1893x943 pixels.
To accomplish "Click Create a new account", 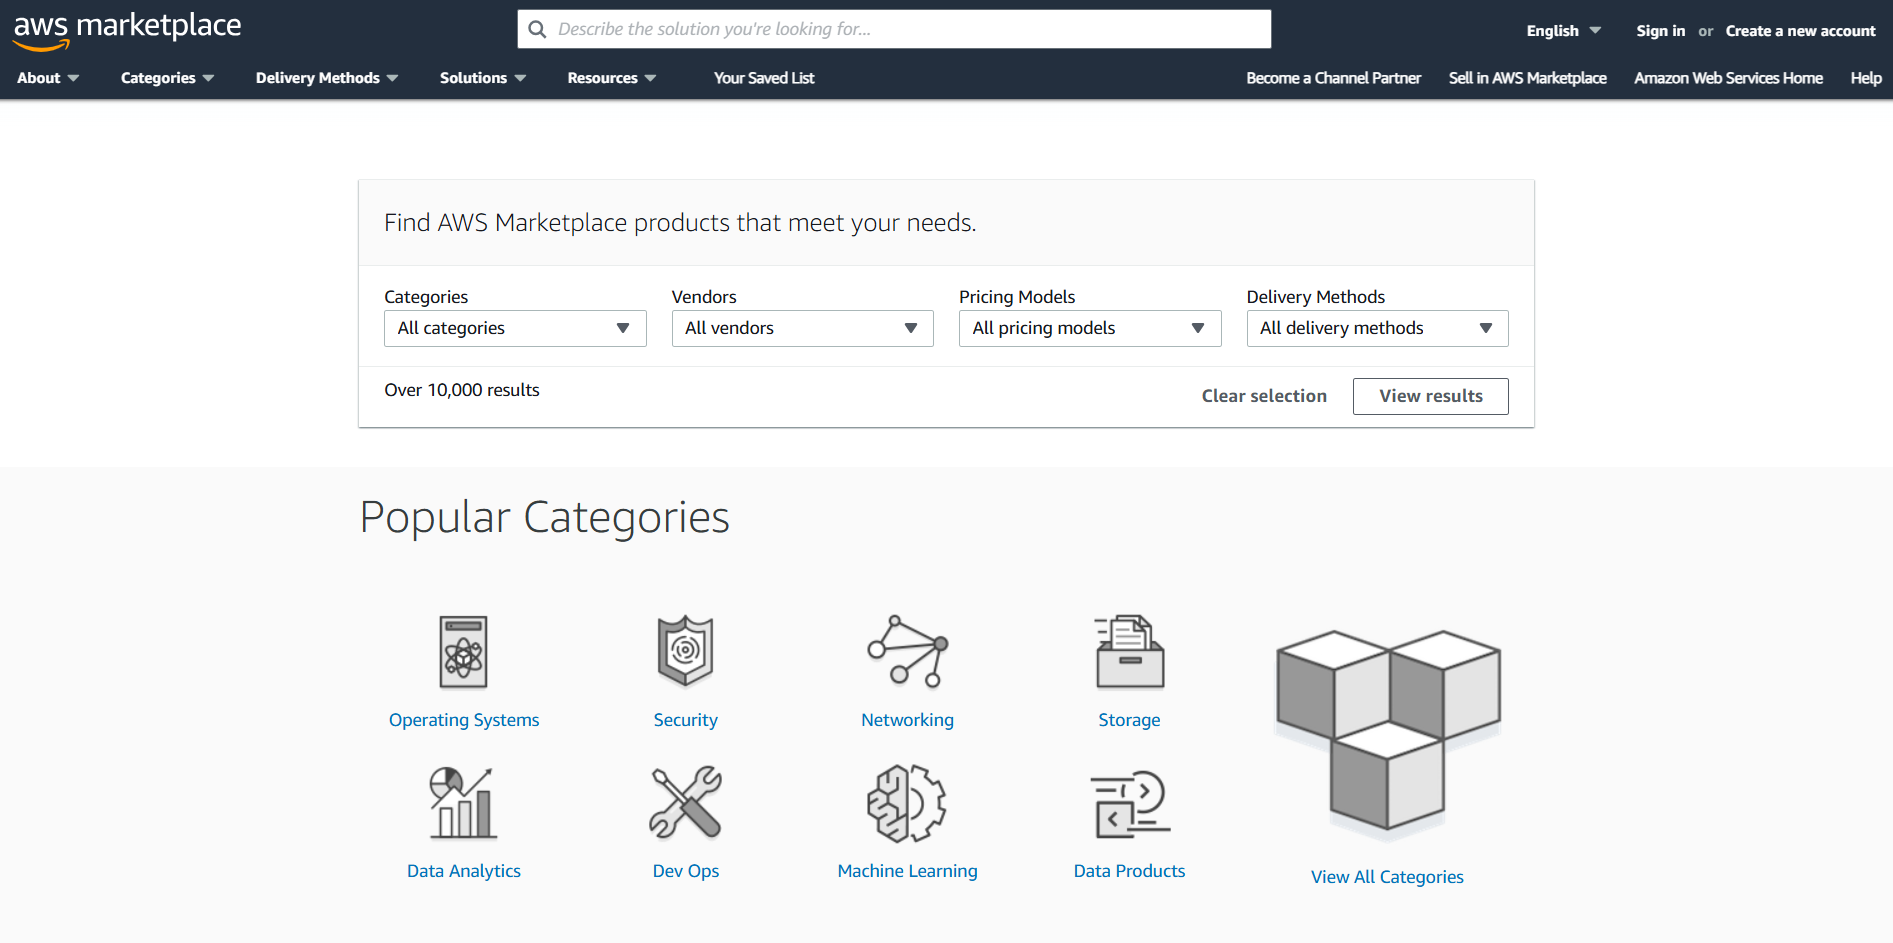I will coord(1800,31).
